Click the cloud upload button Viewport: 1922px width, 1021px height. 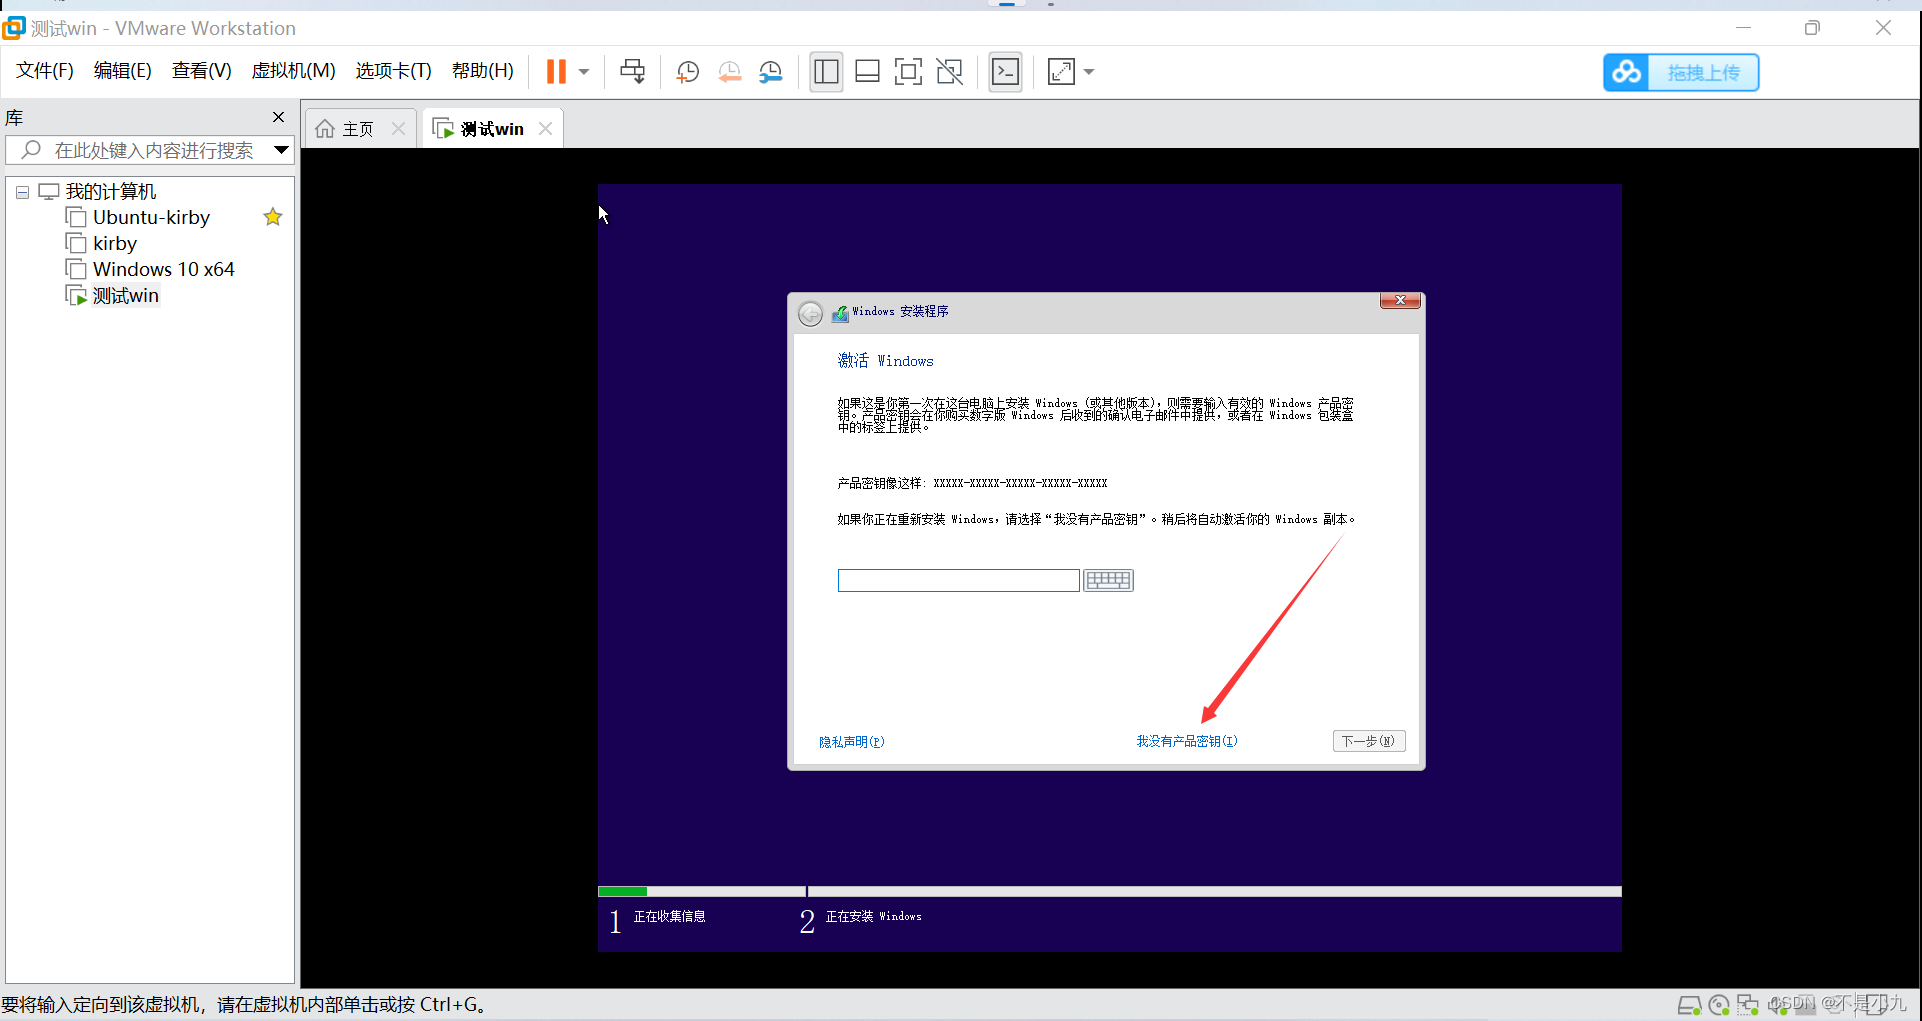point(1681,72)
